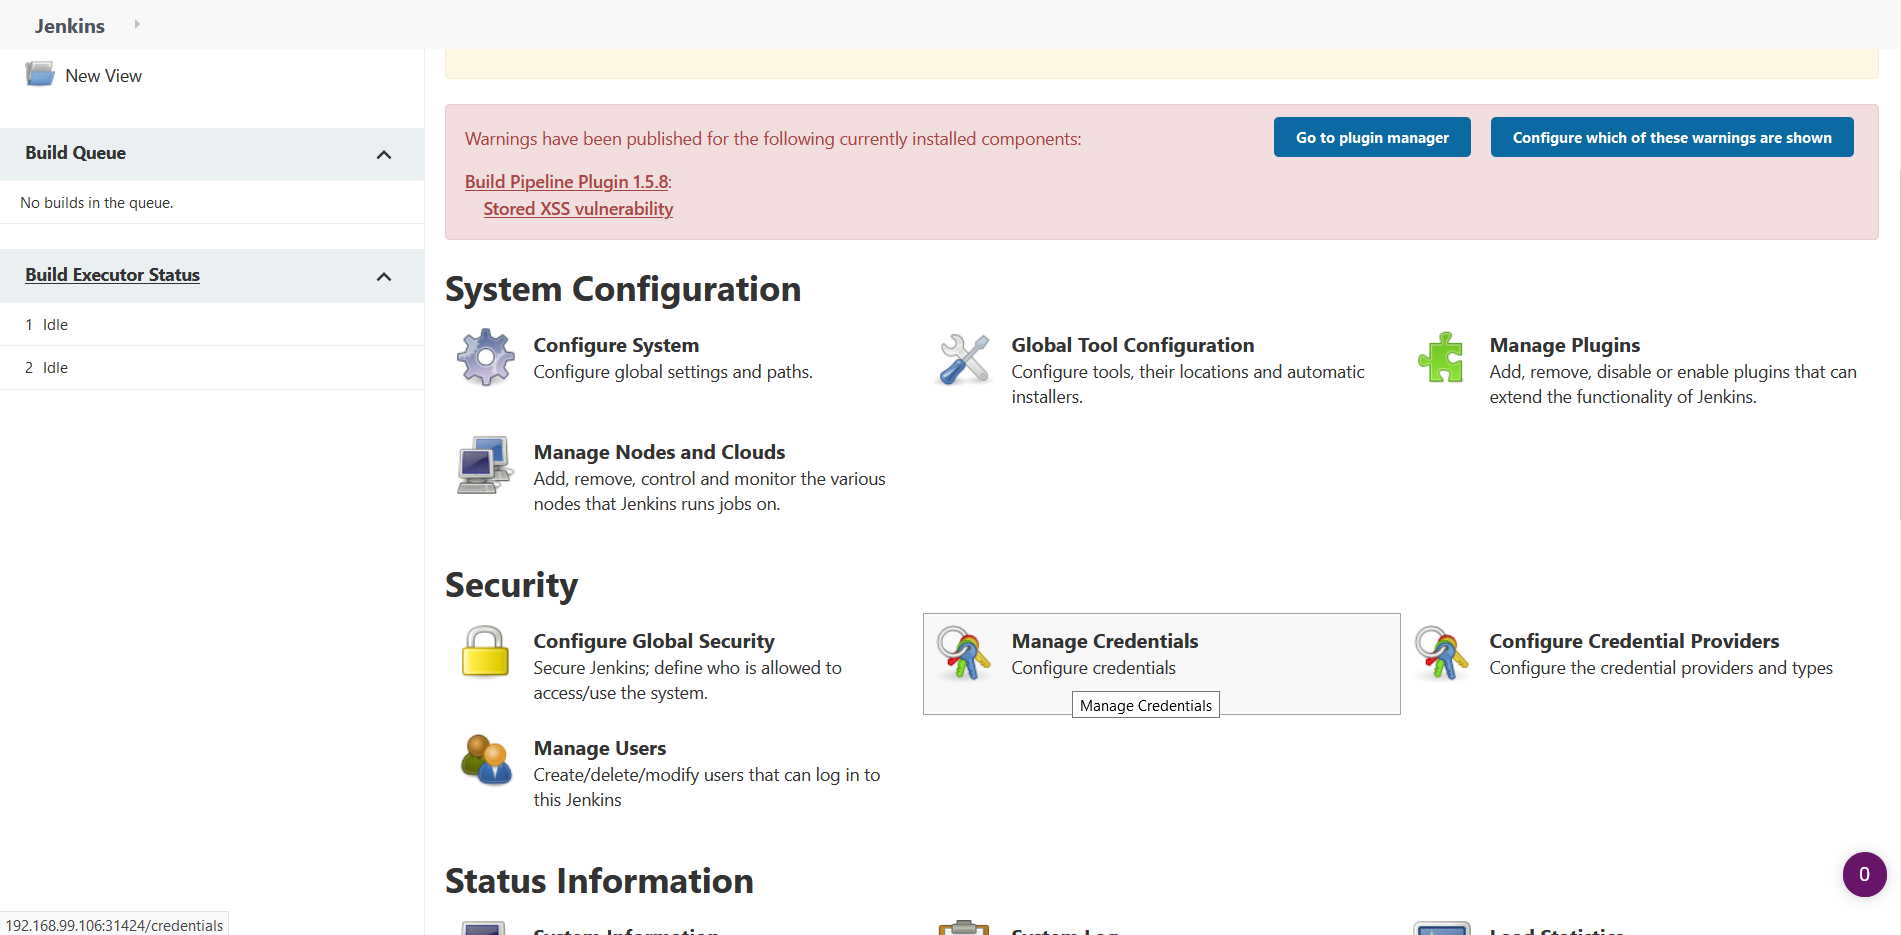Open the Configure System heading link

tap(616, 345)
